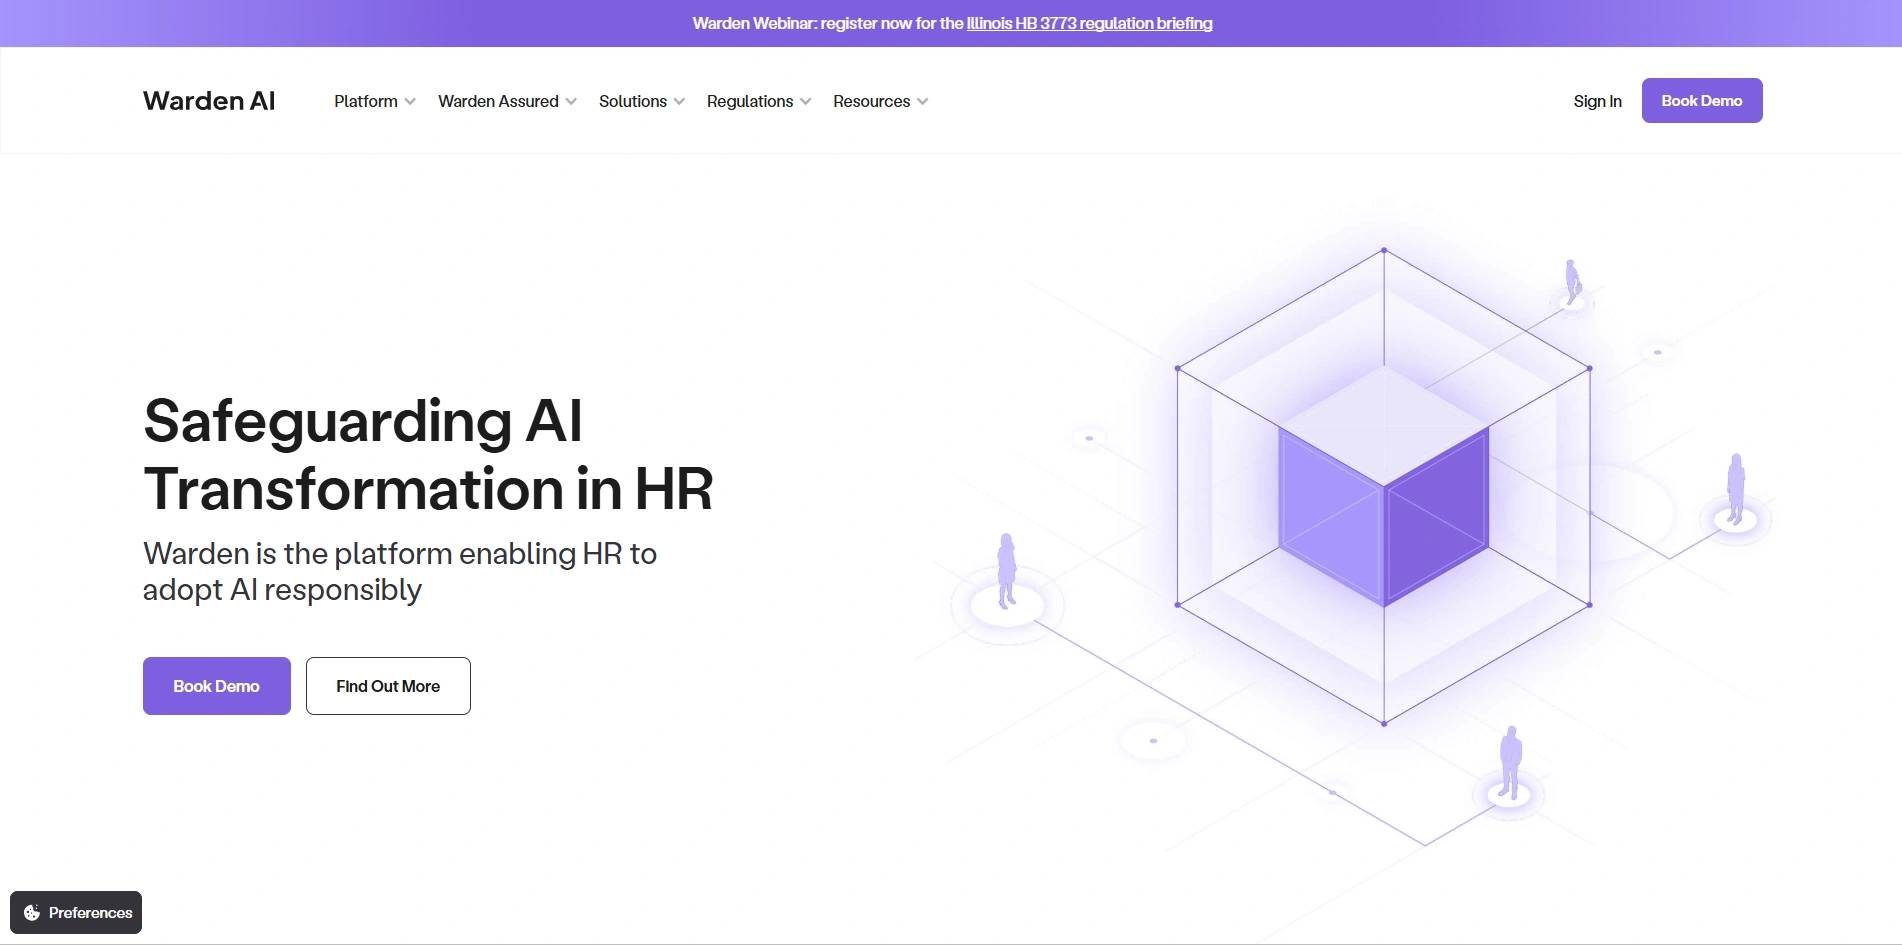Viewport: 1902px width, 945px height.
Task: Expand the Solutions dropdown chevron
Action: coord(679,102)
